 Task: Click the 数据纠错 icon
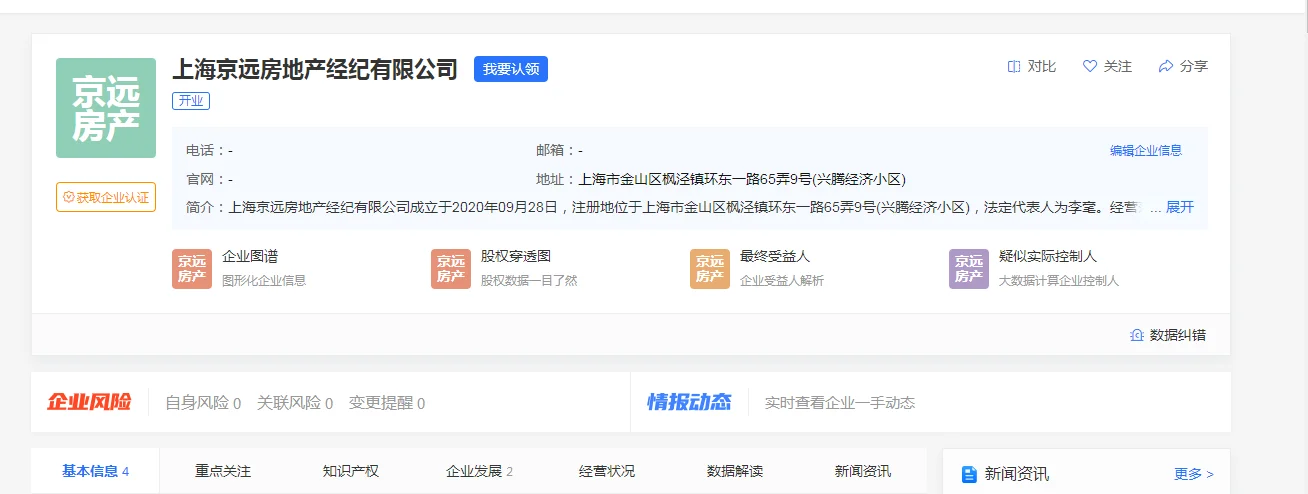tap(1136, 335)
